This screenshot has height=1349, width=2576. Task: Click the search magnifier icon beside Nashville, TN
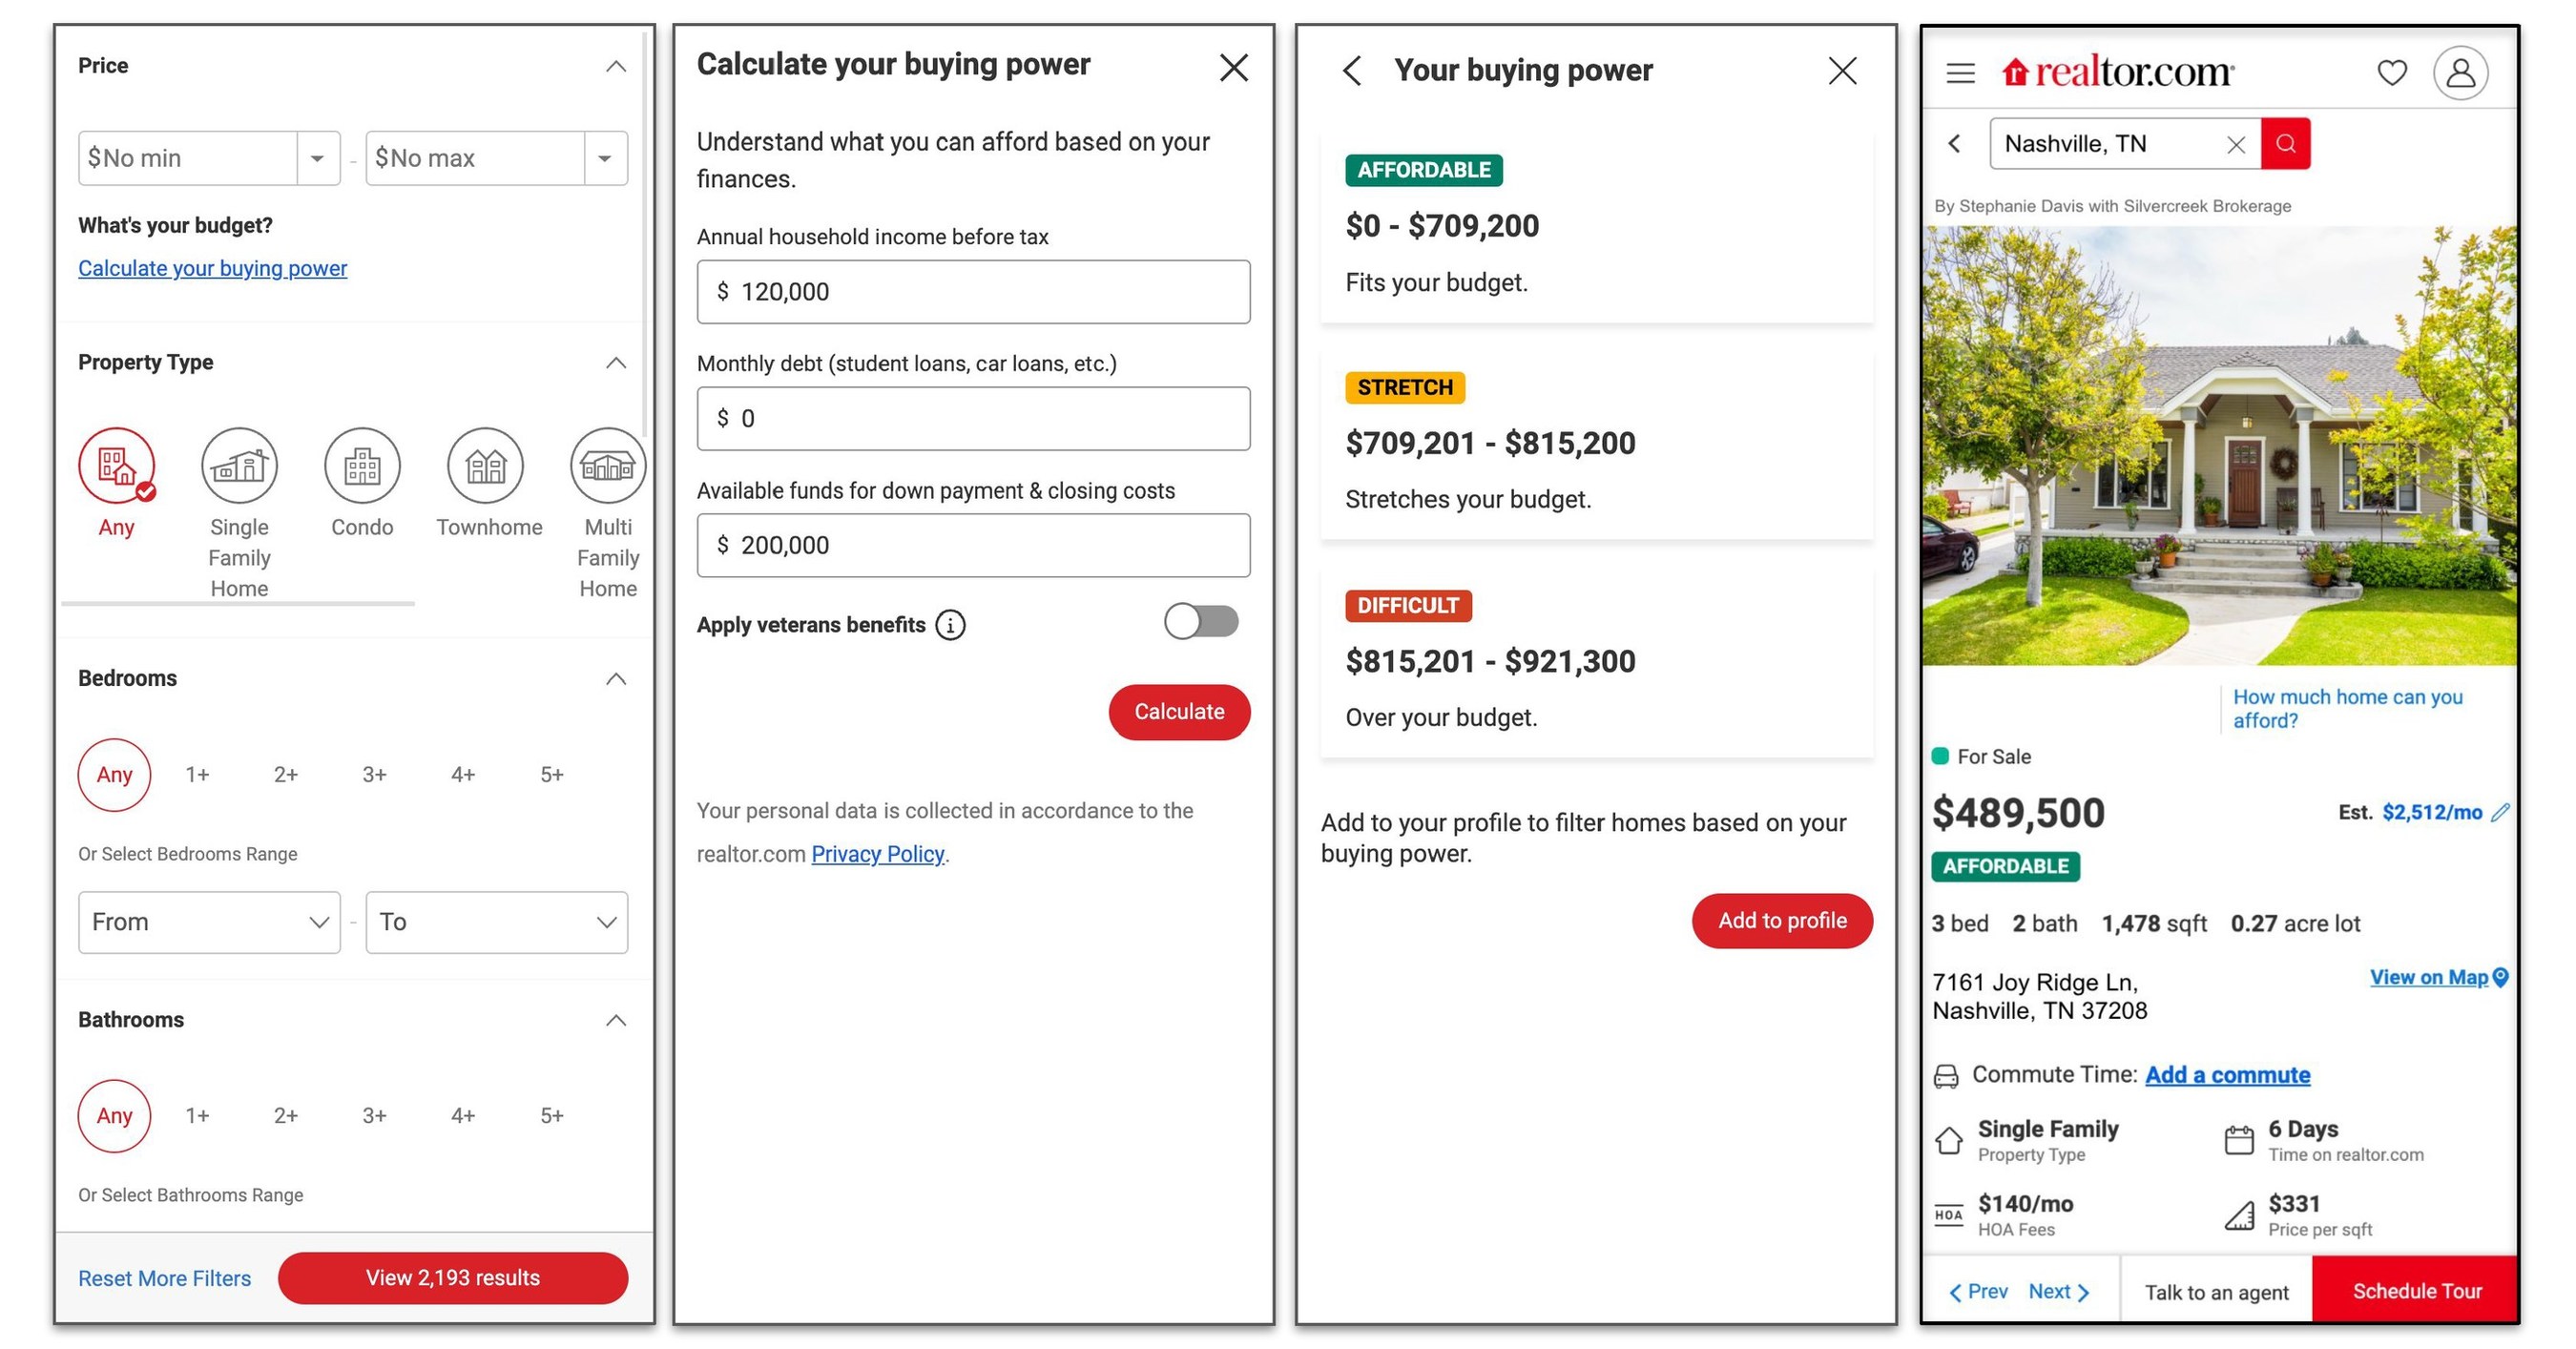coord(2286,143)
